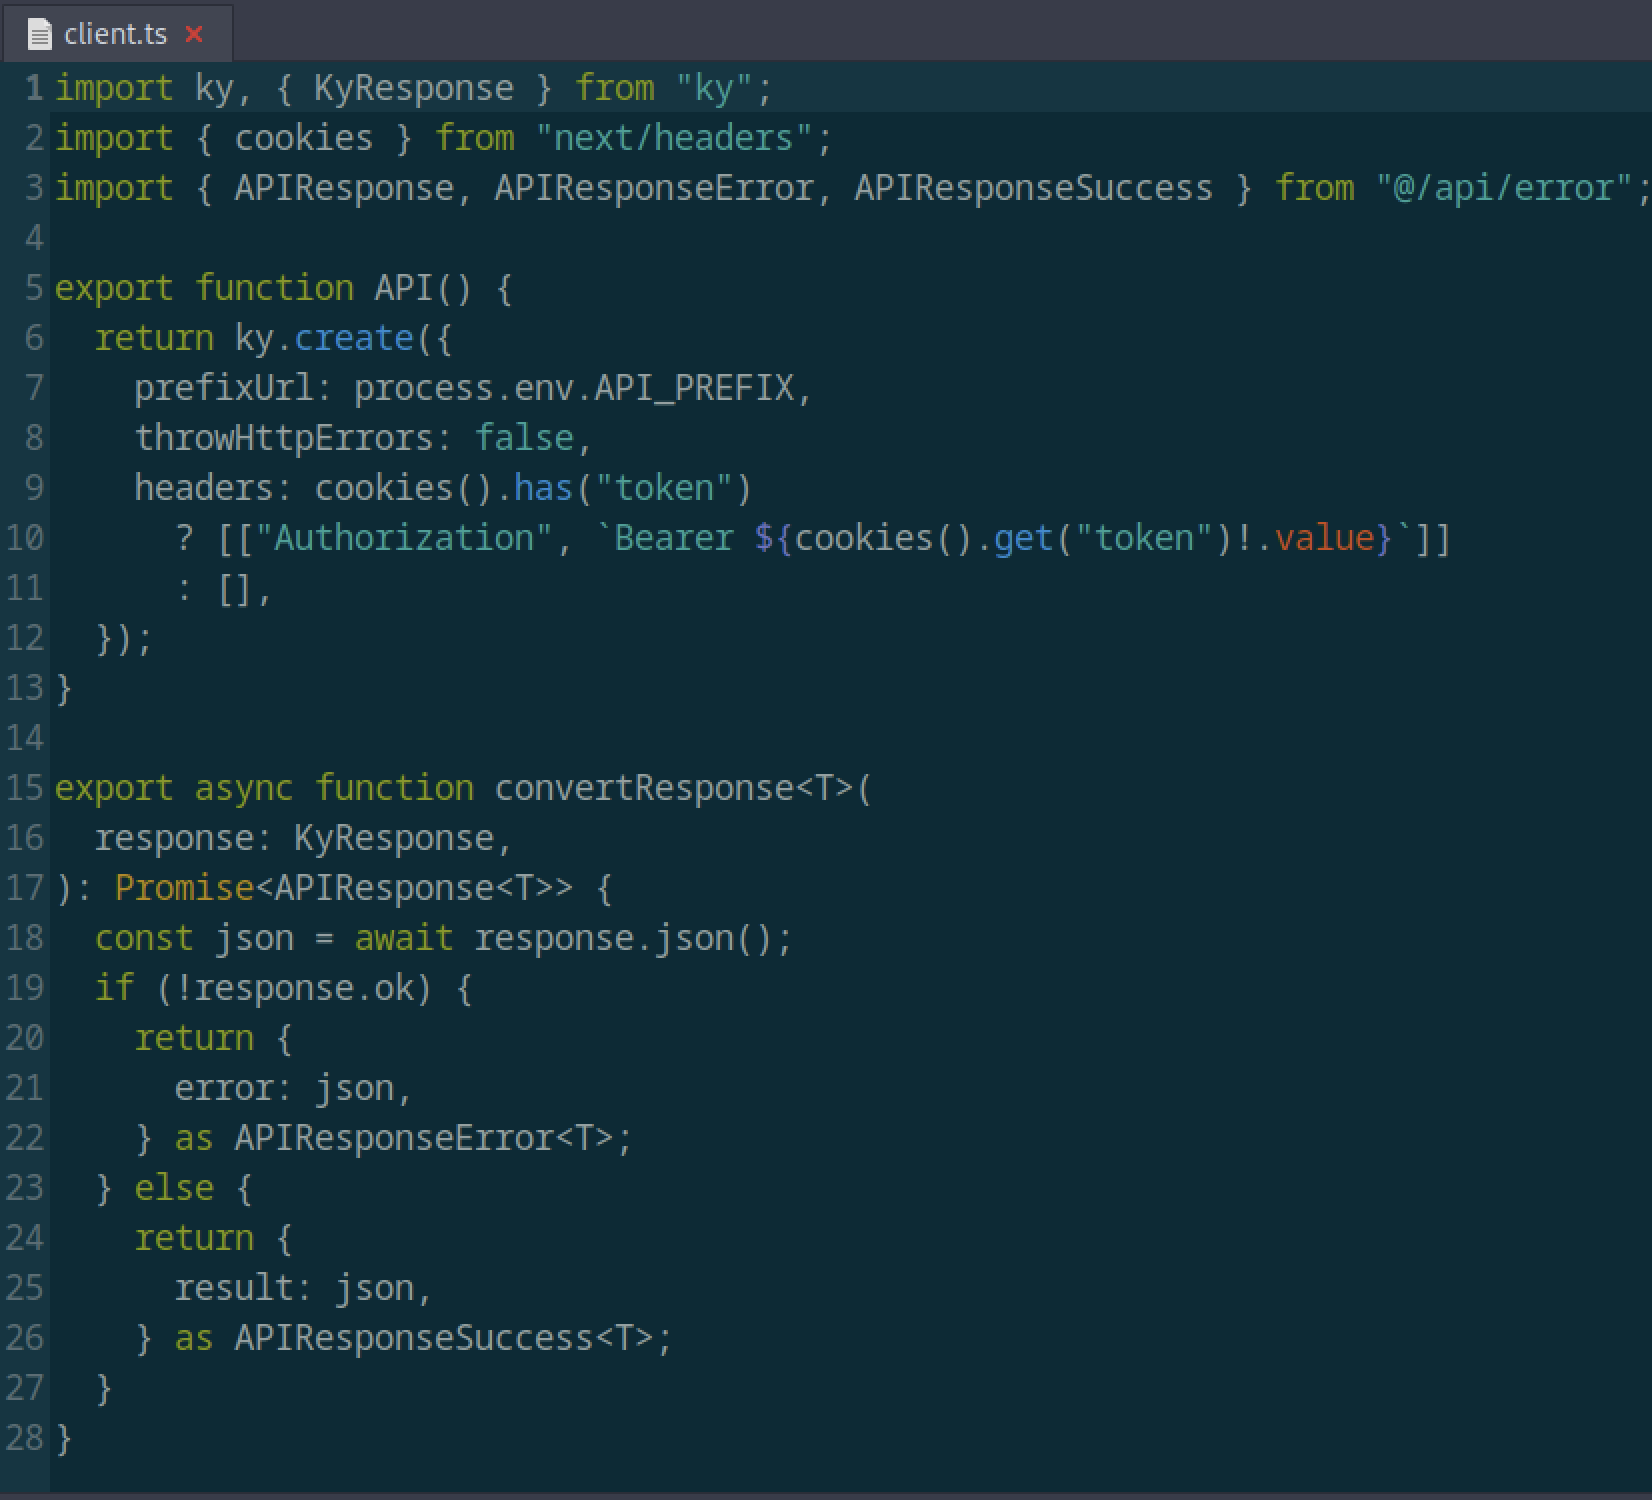The width and height of the screenshot is (1652, 1500).
Task: Click the result property on line 25
Action: pos(234,1288)
